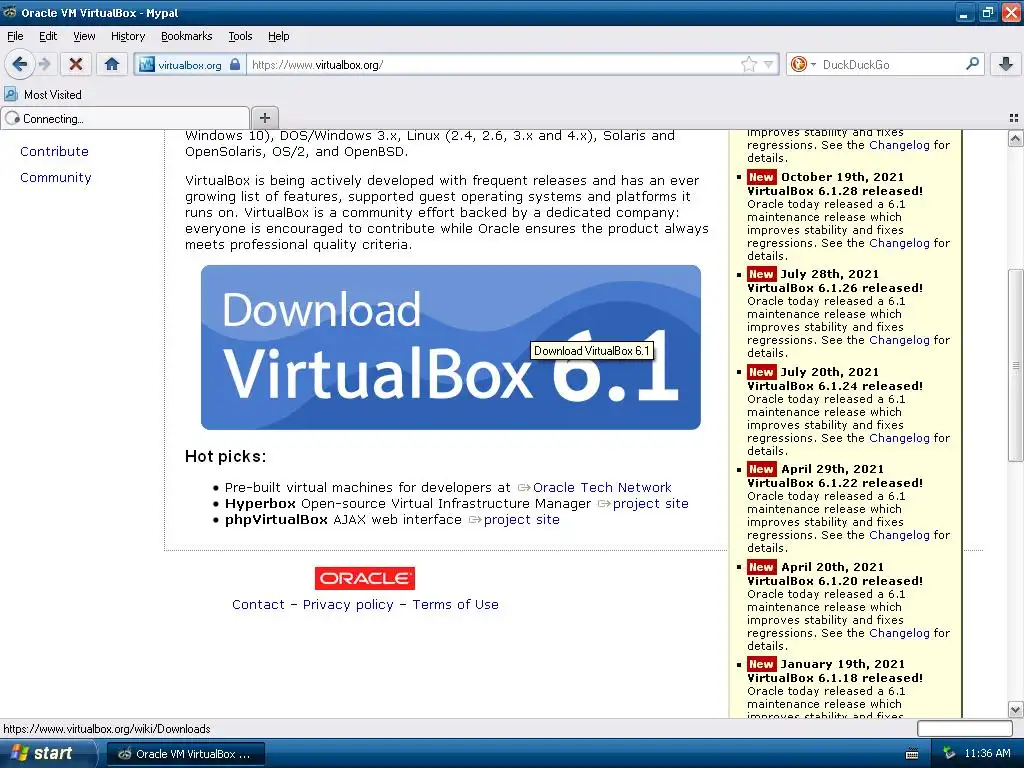Click the New badge beside January 19th, 2021
This screenshot has height=768, width=1024.
761,664
